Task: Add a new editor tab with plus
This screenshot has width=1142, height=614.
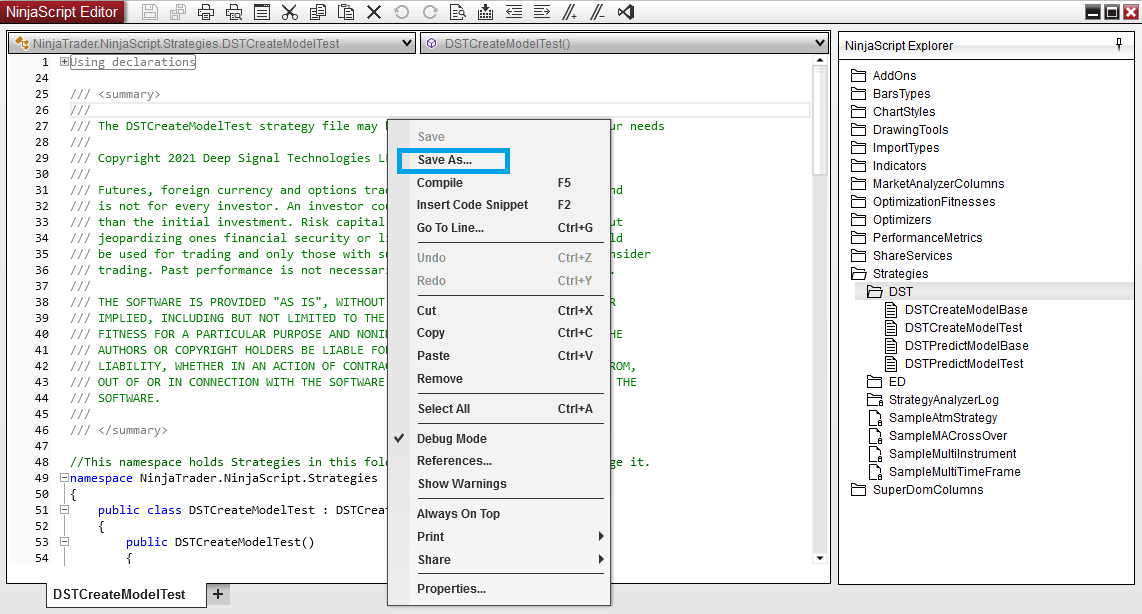Action: [x=218, y=594]
